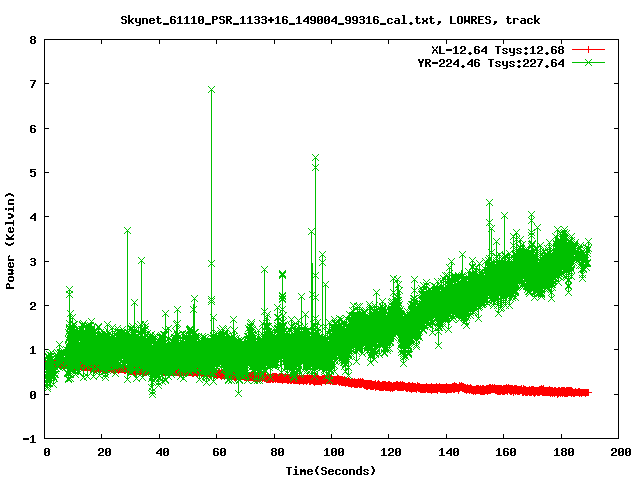Click the x-axis tick label 140
Image resolution: width=640 pixels, height=480 pixels.
(446, 452)
